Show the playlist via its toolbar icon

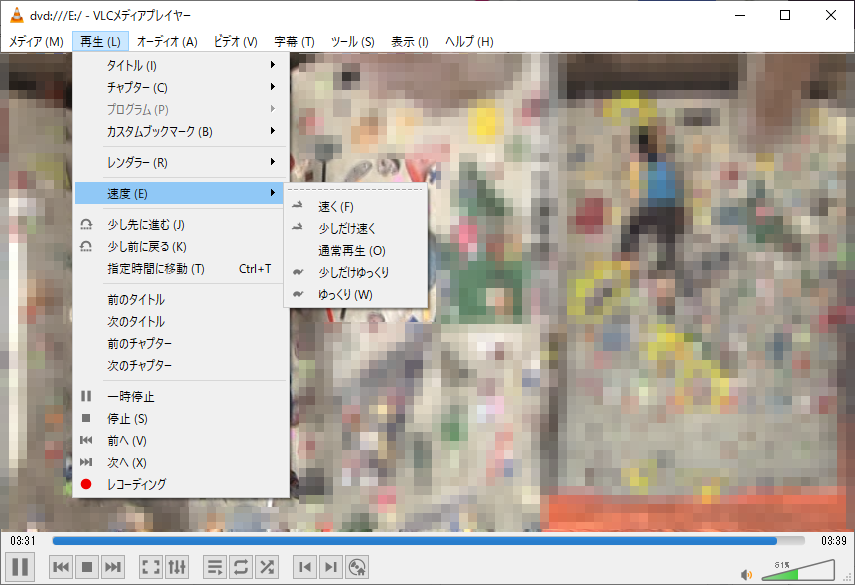coord(214,566)
